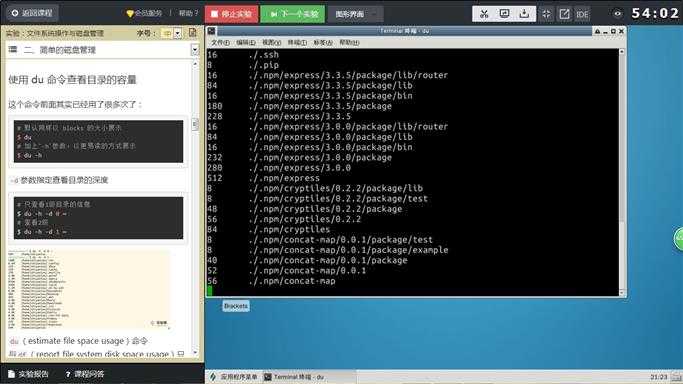Click the first du command code block
This screenshot has width=683, height=384.
(98, 141)
